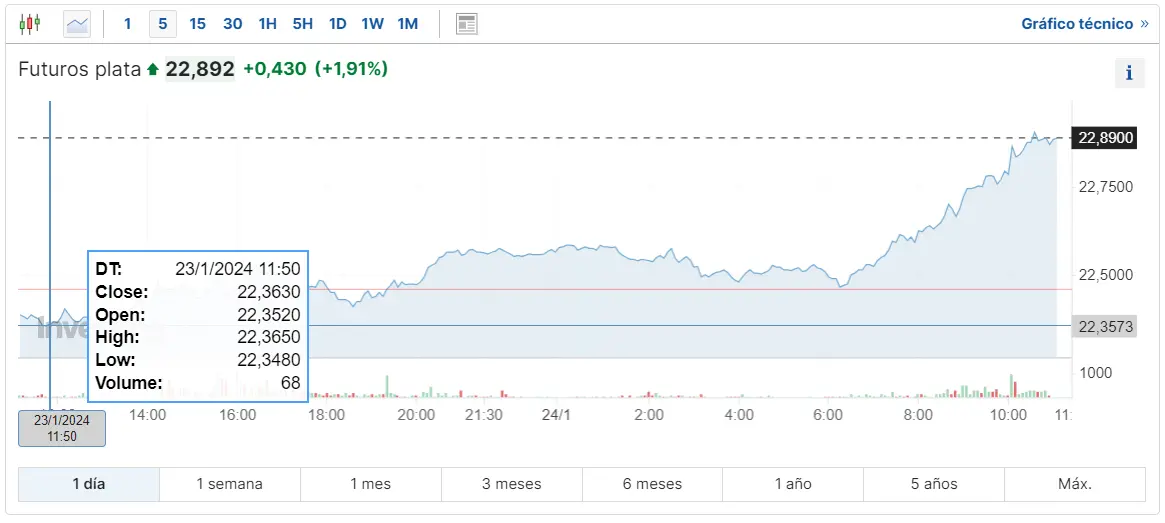This screenshot has height=523, width=1165.
Task: Select the 1 día range tab
Action: pos(88,484)
